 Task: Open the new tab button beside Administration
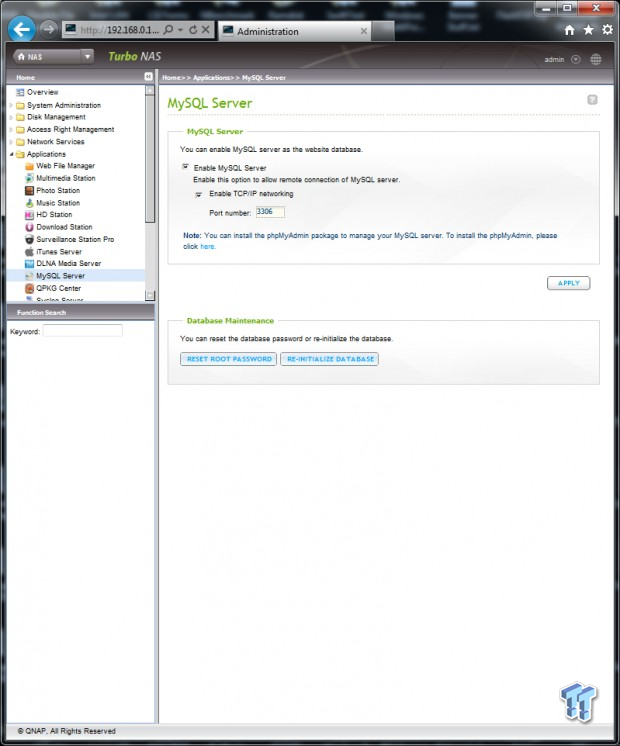(383, 31)
